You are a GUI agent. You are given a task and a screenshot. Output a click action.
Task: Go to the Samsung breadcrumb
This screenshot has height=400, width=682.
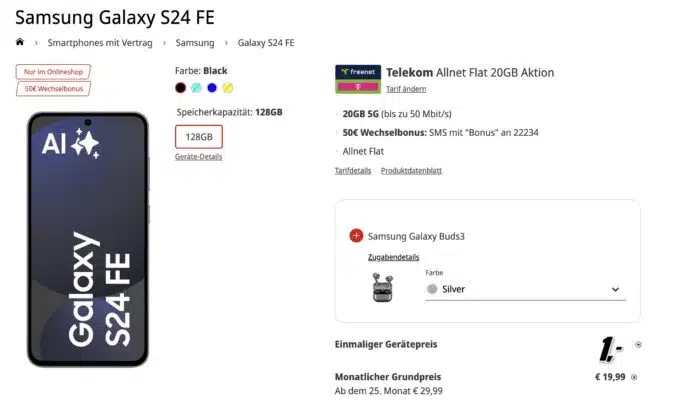pos(195,43)
